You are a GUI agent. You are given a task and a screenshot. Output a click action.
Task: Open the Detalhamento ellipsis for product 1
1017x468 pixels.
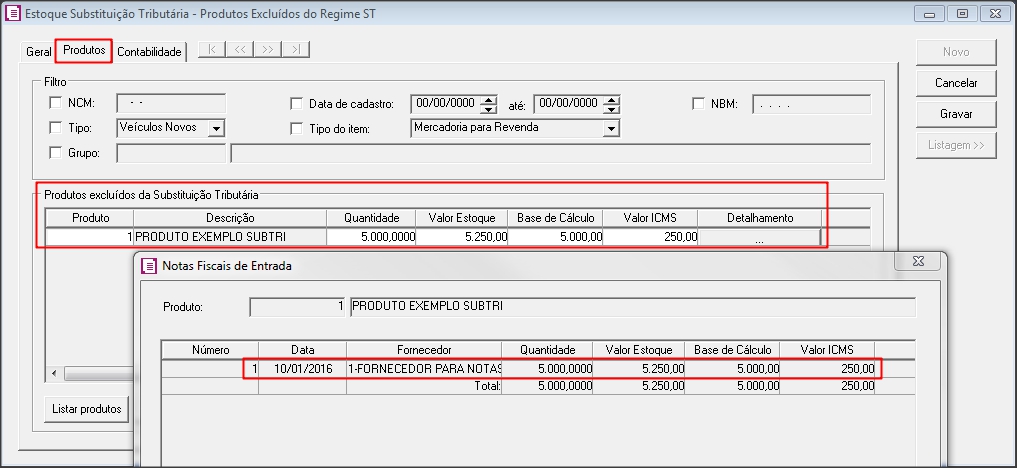click(x=759, y=237)
